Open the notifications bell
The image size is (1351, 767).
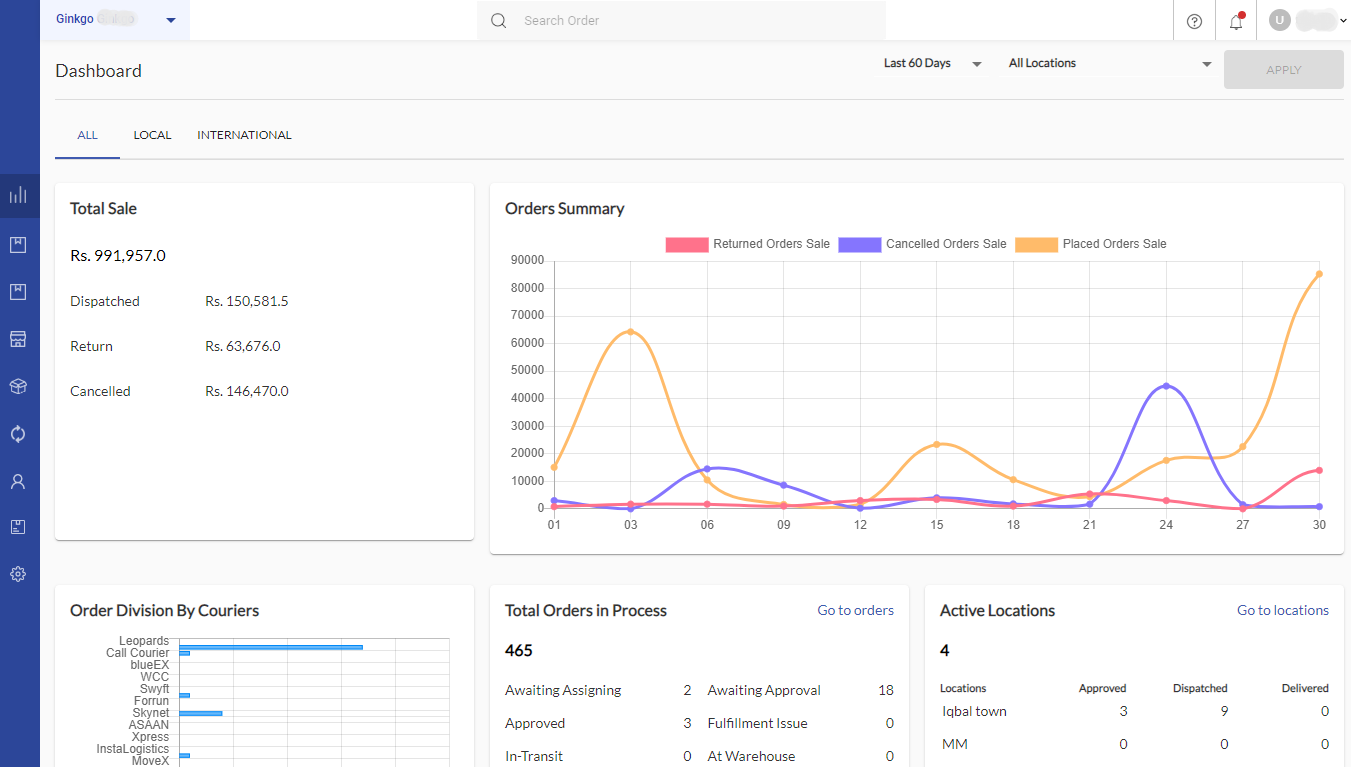pyautogui.click(x=1236, y=21)
